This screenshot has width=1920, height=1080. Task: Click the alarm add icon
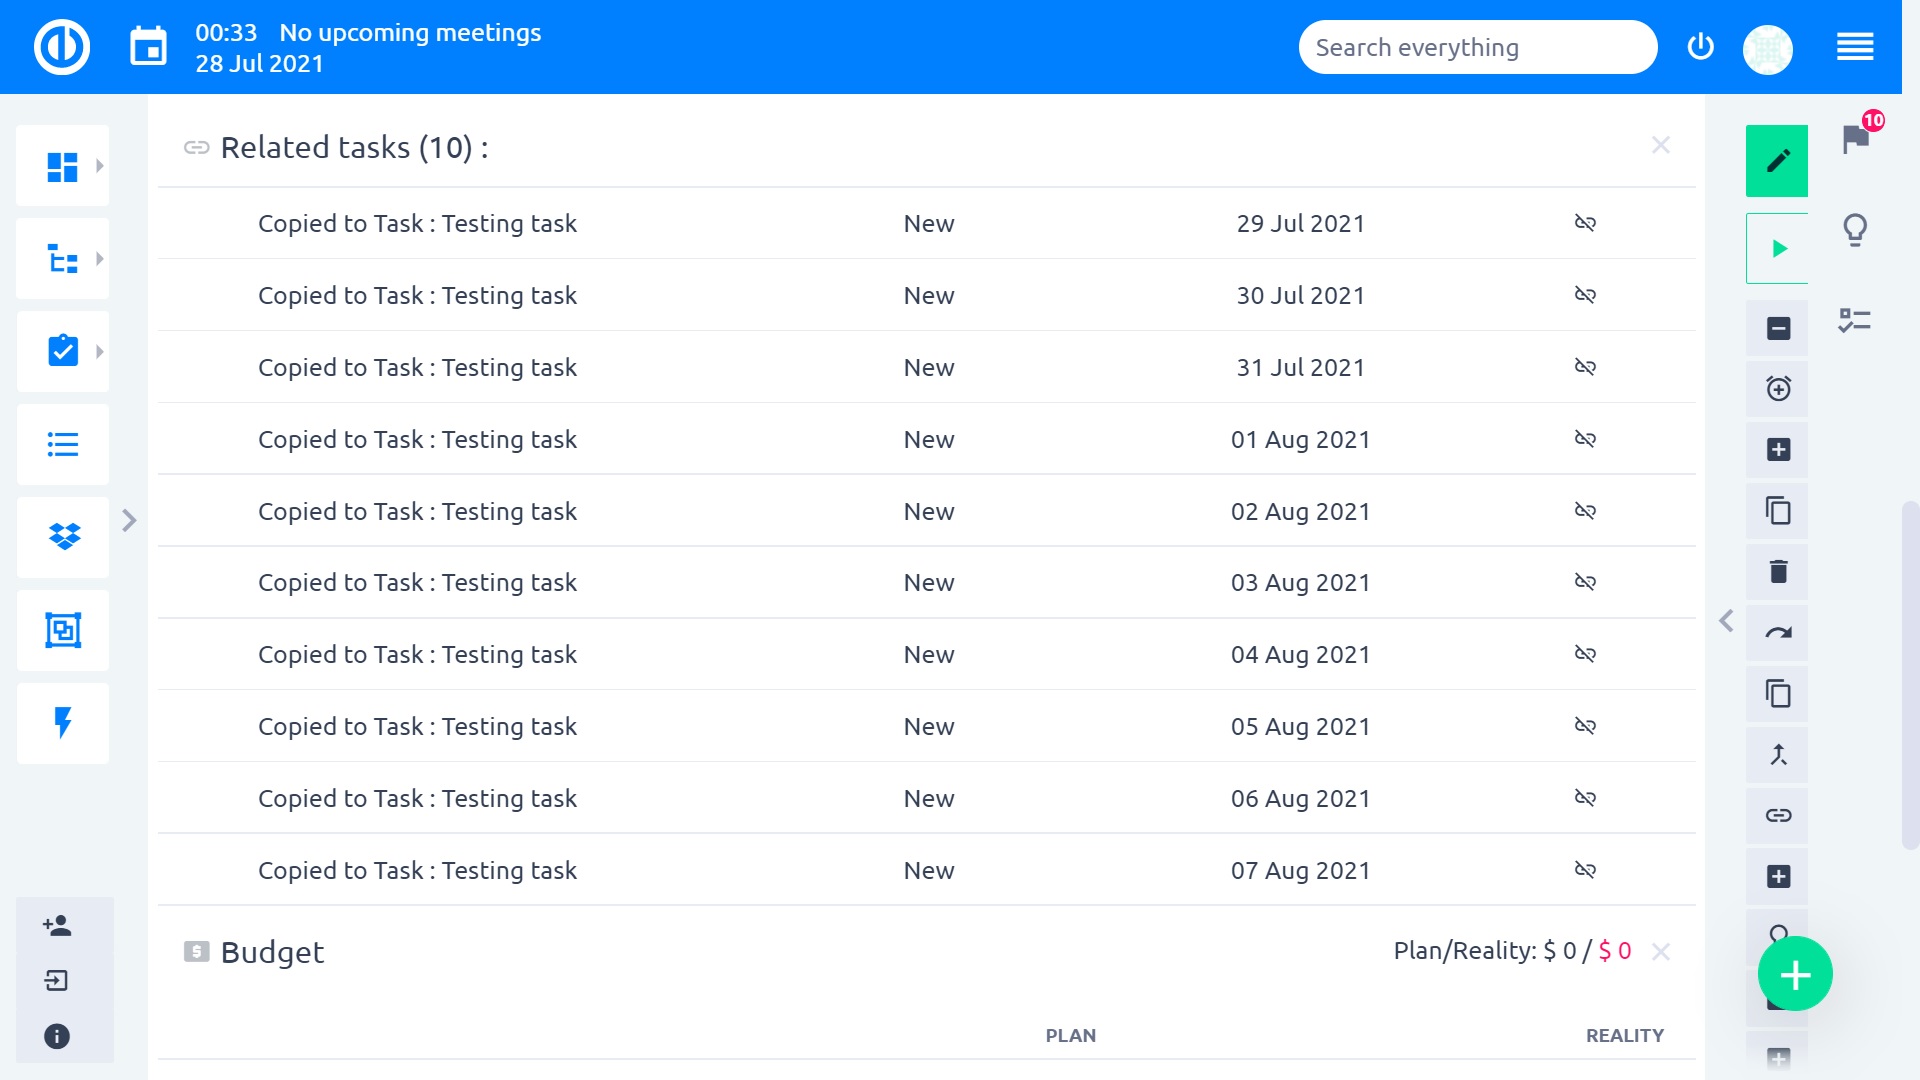1778,389
